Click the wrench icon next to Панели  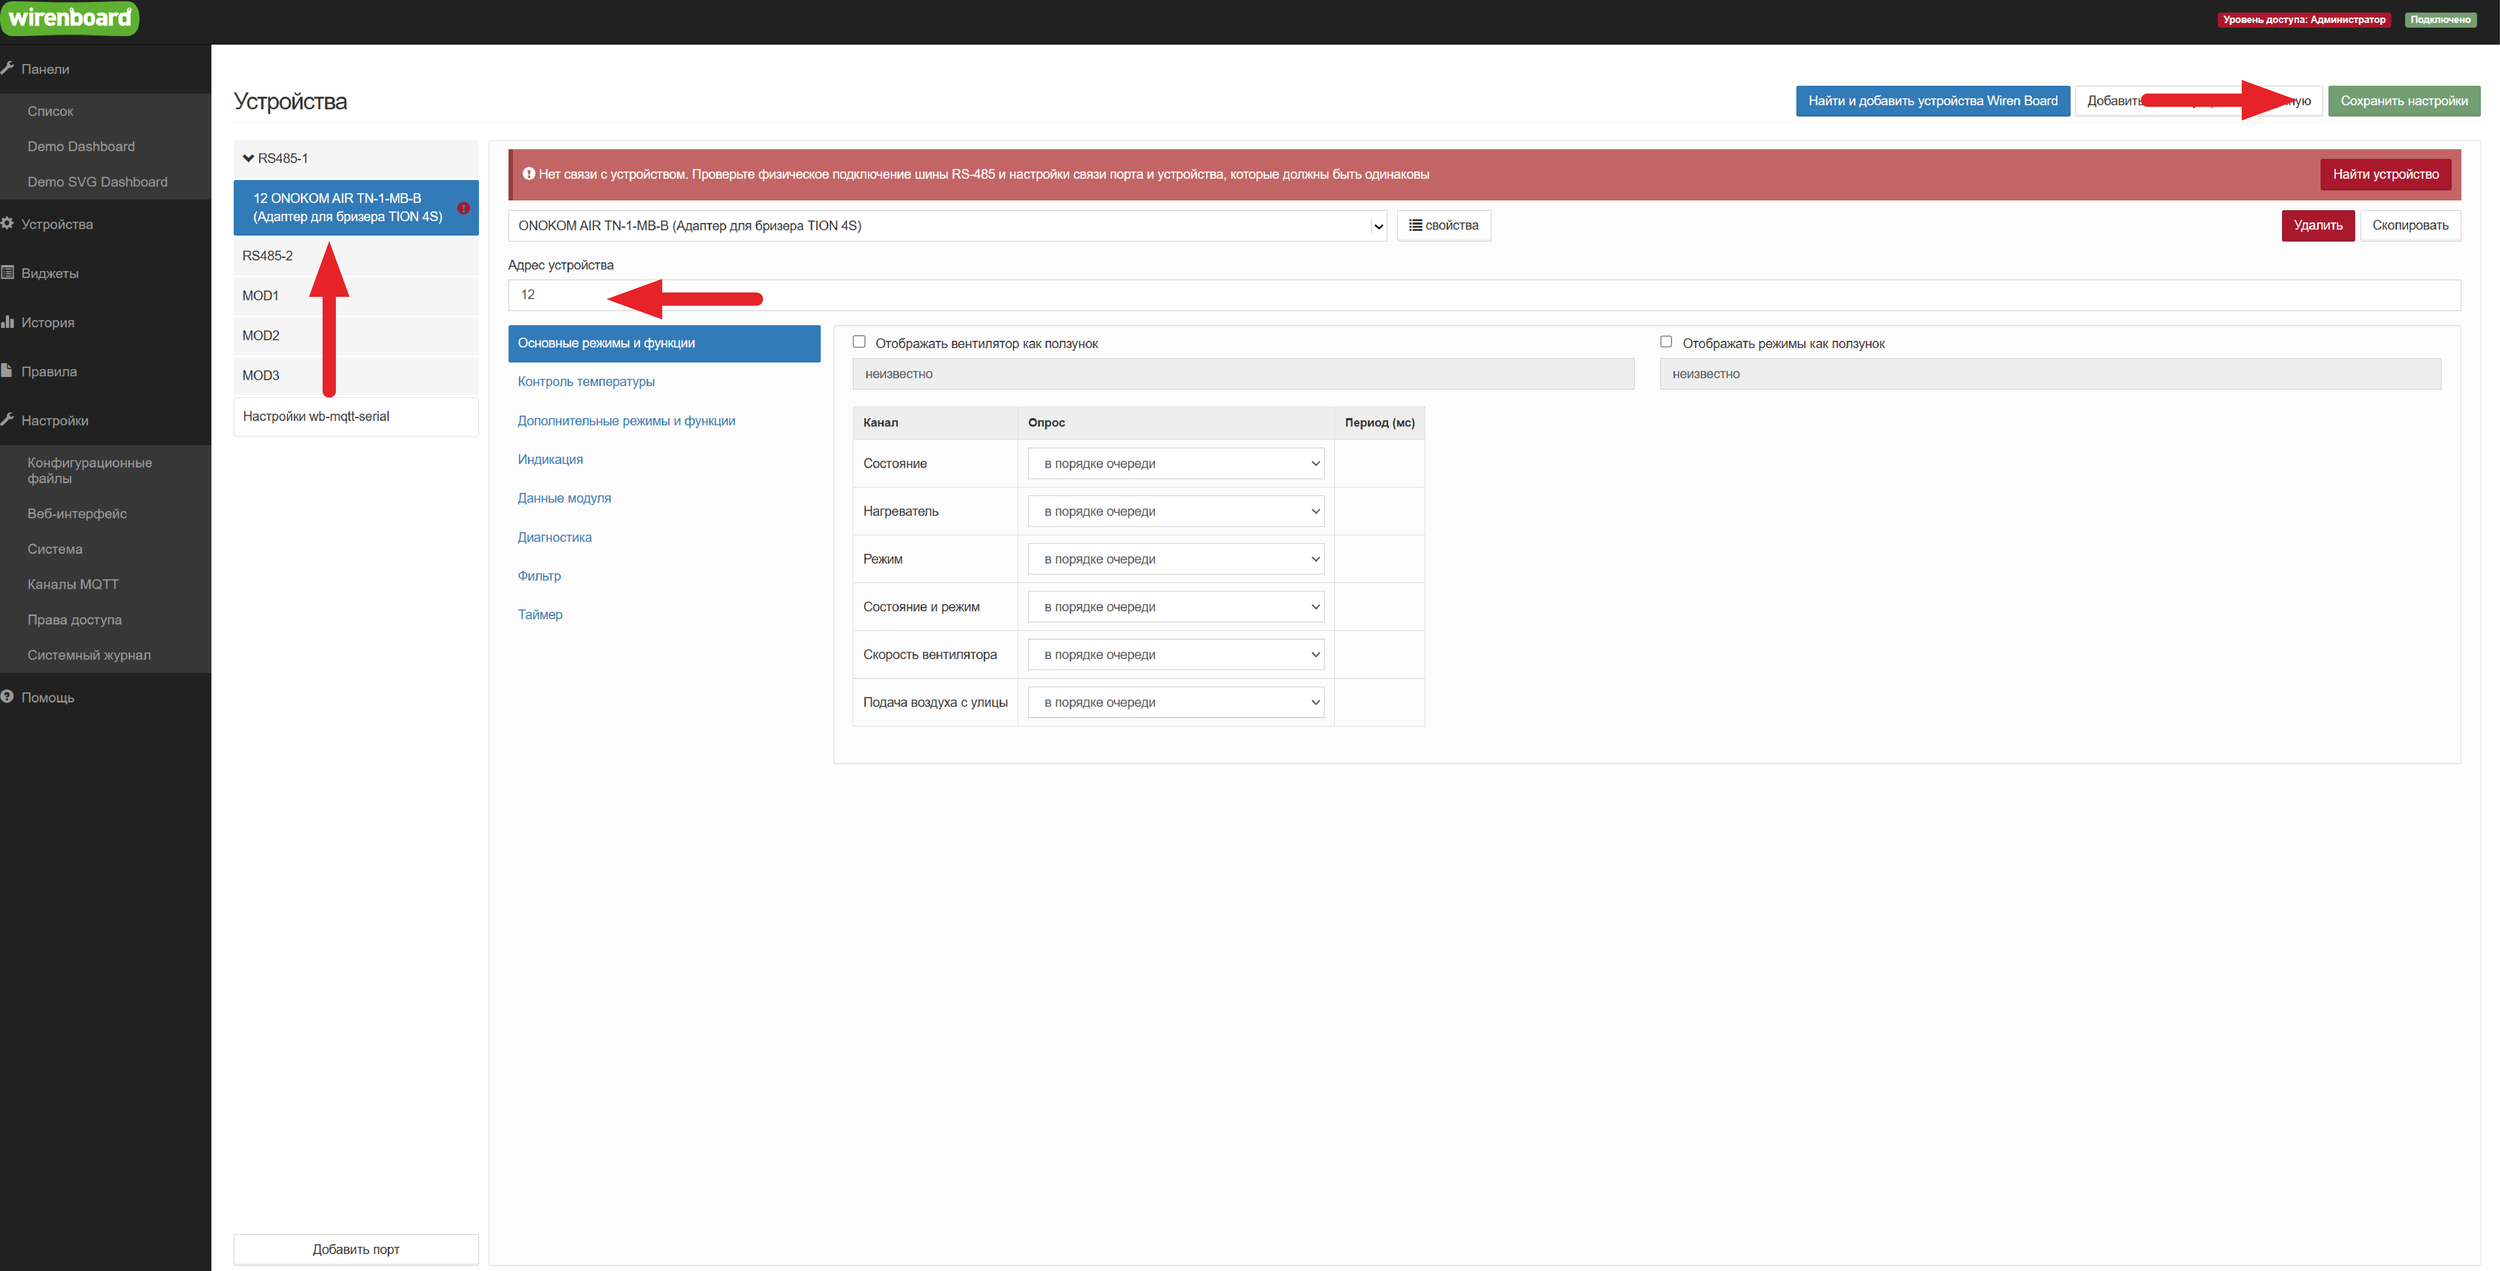point(8,68)
